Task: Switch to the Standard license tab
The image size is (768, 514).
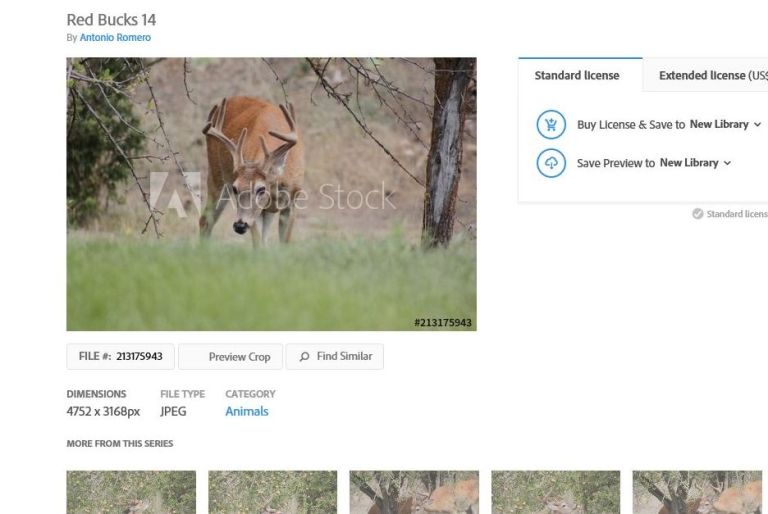Action: [x=577, y=76]
